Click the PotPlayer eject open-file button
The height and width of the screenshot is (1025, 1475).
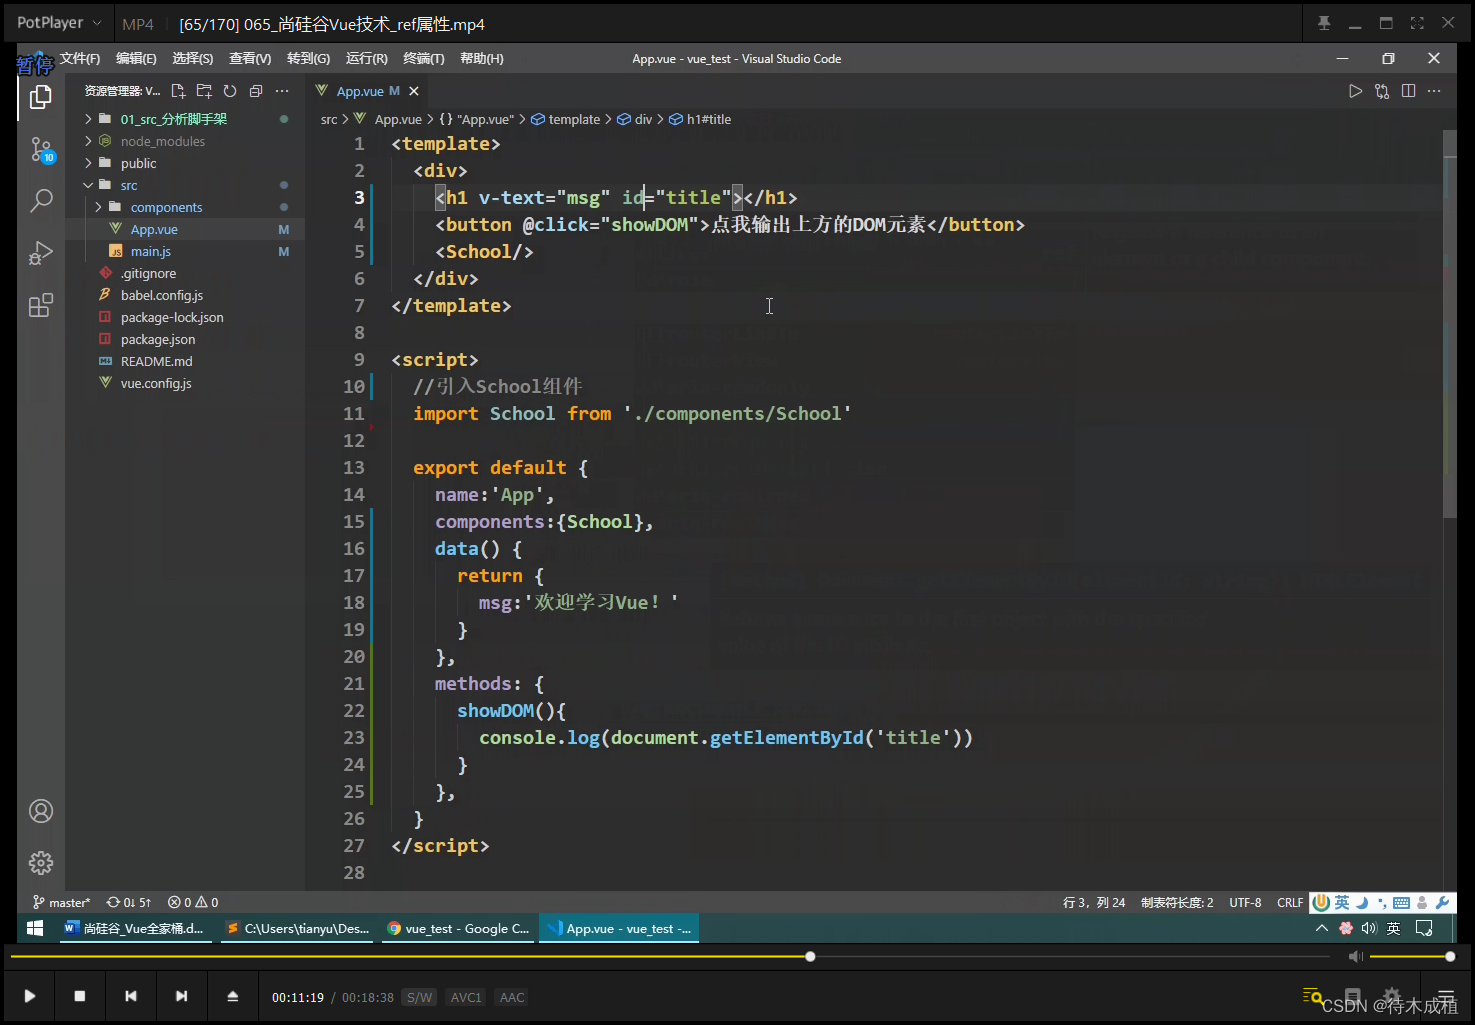(x=232, y=996)
